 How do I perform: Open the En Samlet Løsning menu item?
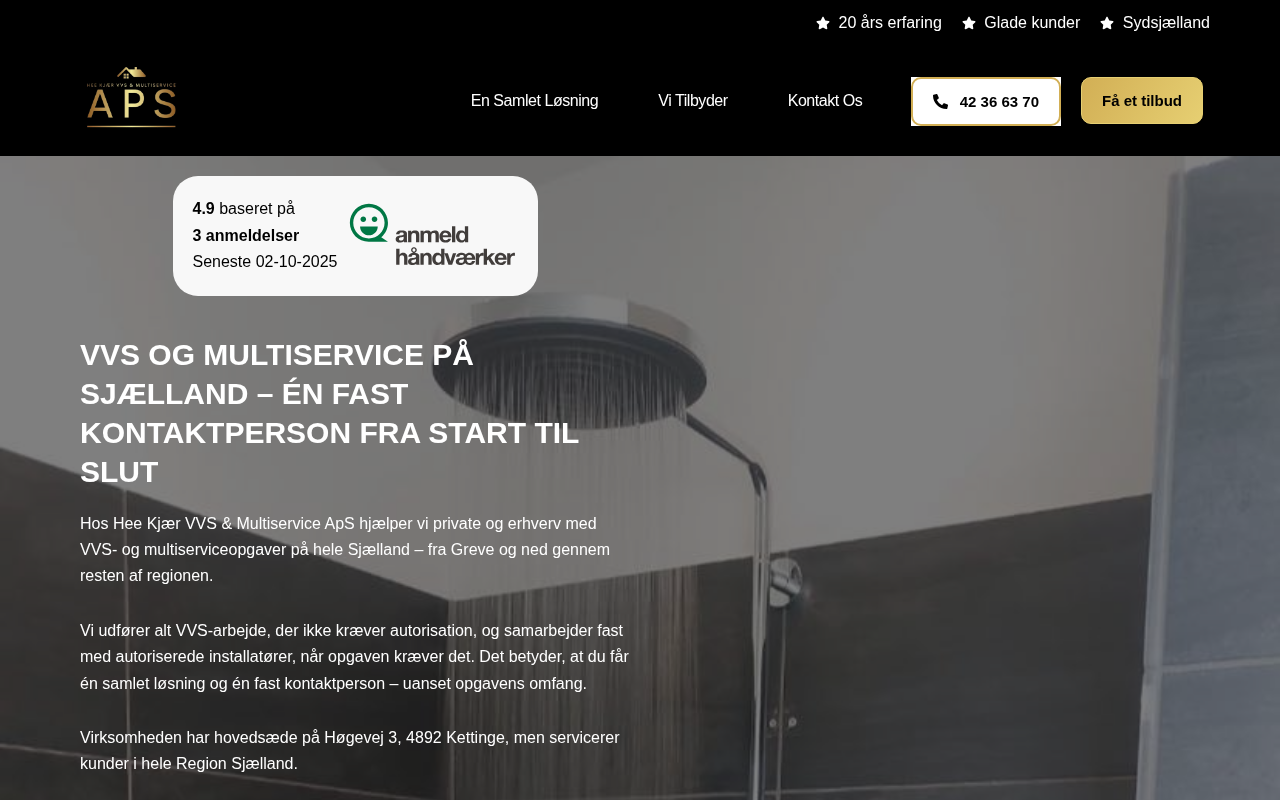coord(534,101)
